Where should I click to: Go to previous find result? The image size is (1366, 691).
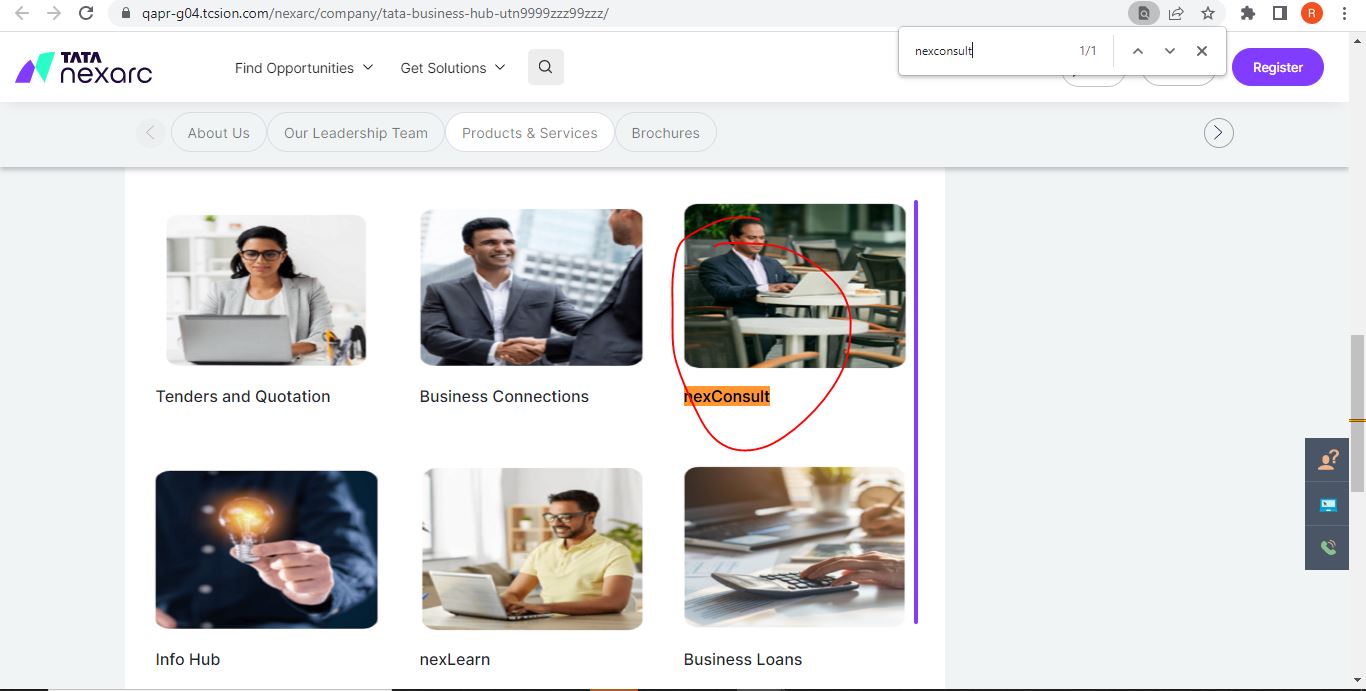point(1137,51)
